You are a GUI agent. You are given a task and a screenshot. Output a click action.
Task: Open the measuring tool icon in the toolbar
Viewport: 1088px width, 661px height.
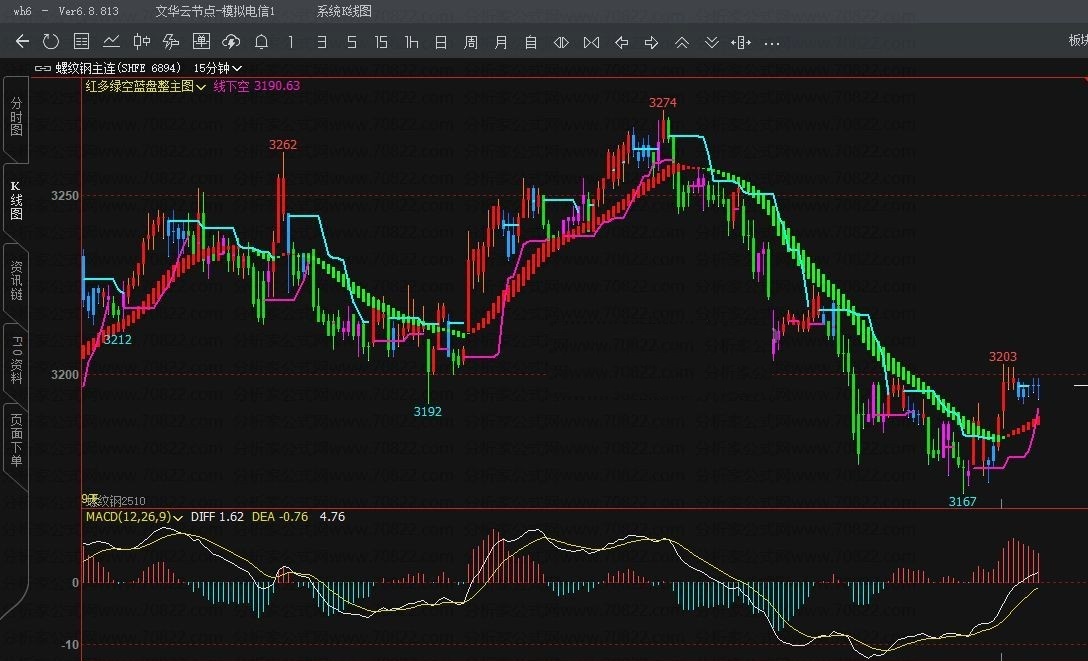[741, 43]
